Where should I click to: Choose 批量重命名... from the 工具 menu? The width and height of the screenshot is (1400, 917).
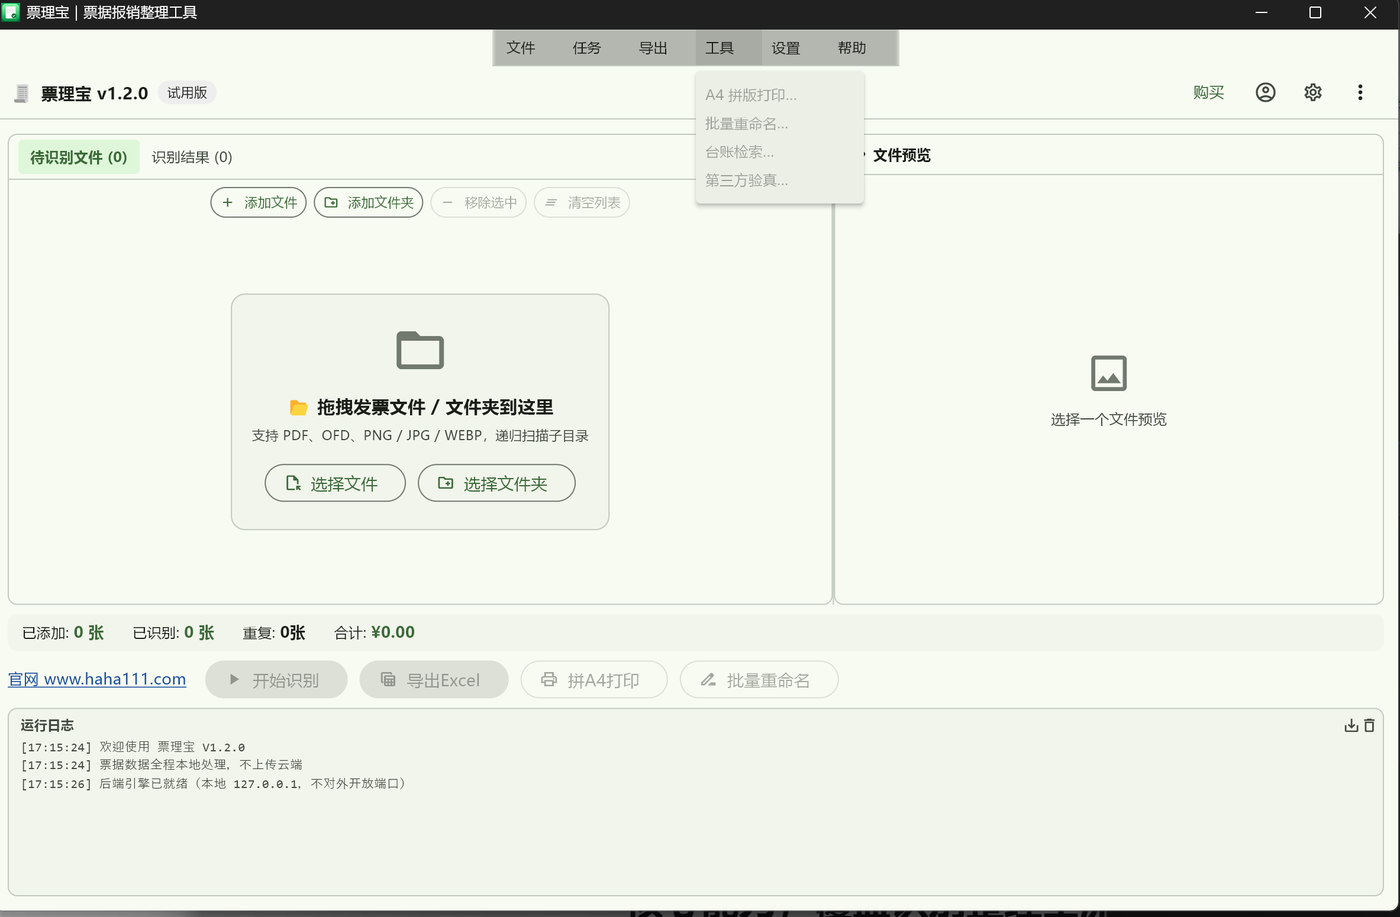coord(780,124)
